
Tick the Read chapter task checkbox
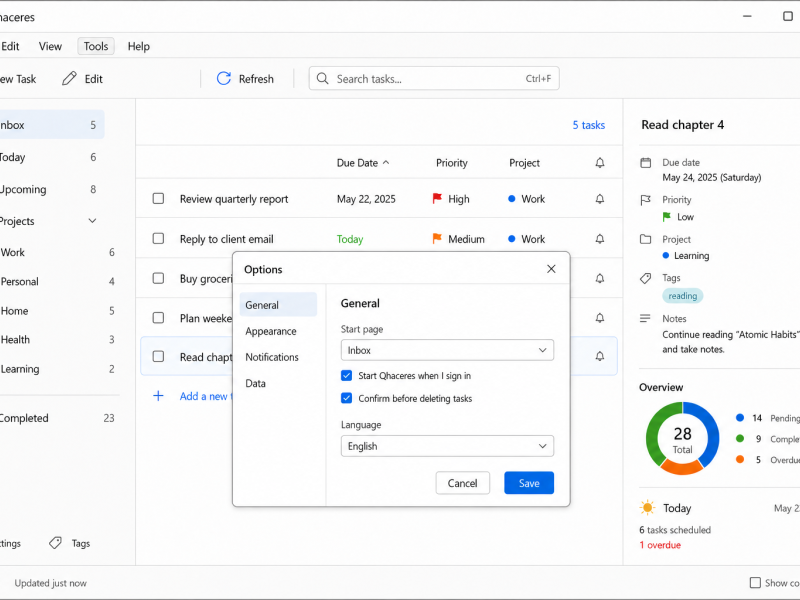tap(158, 356)
